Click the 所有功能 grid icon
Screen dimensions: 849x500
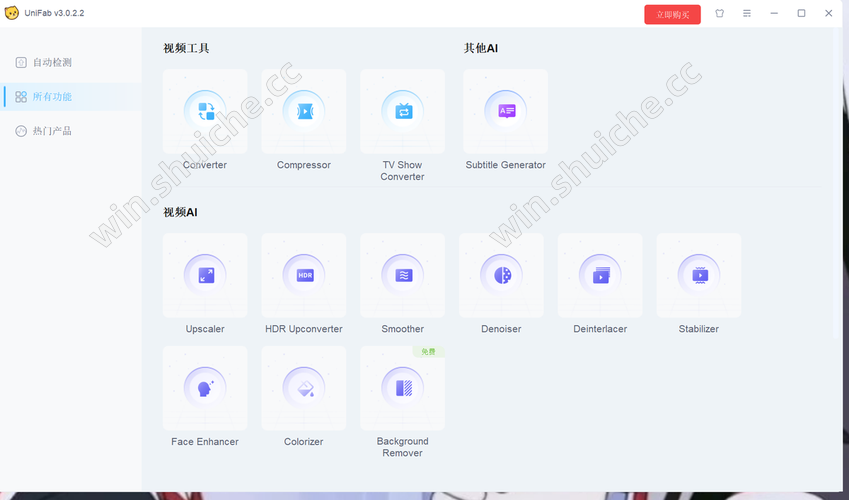coord(21,96)
